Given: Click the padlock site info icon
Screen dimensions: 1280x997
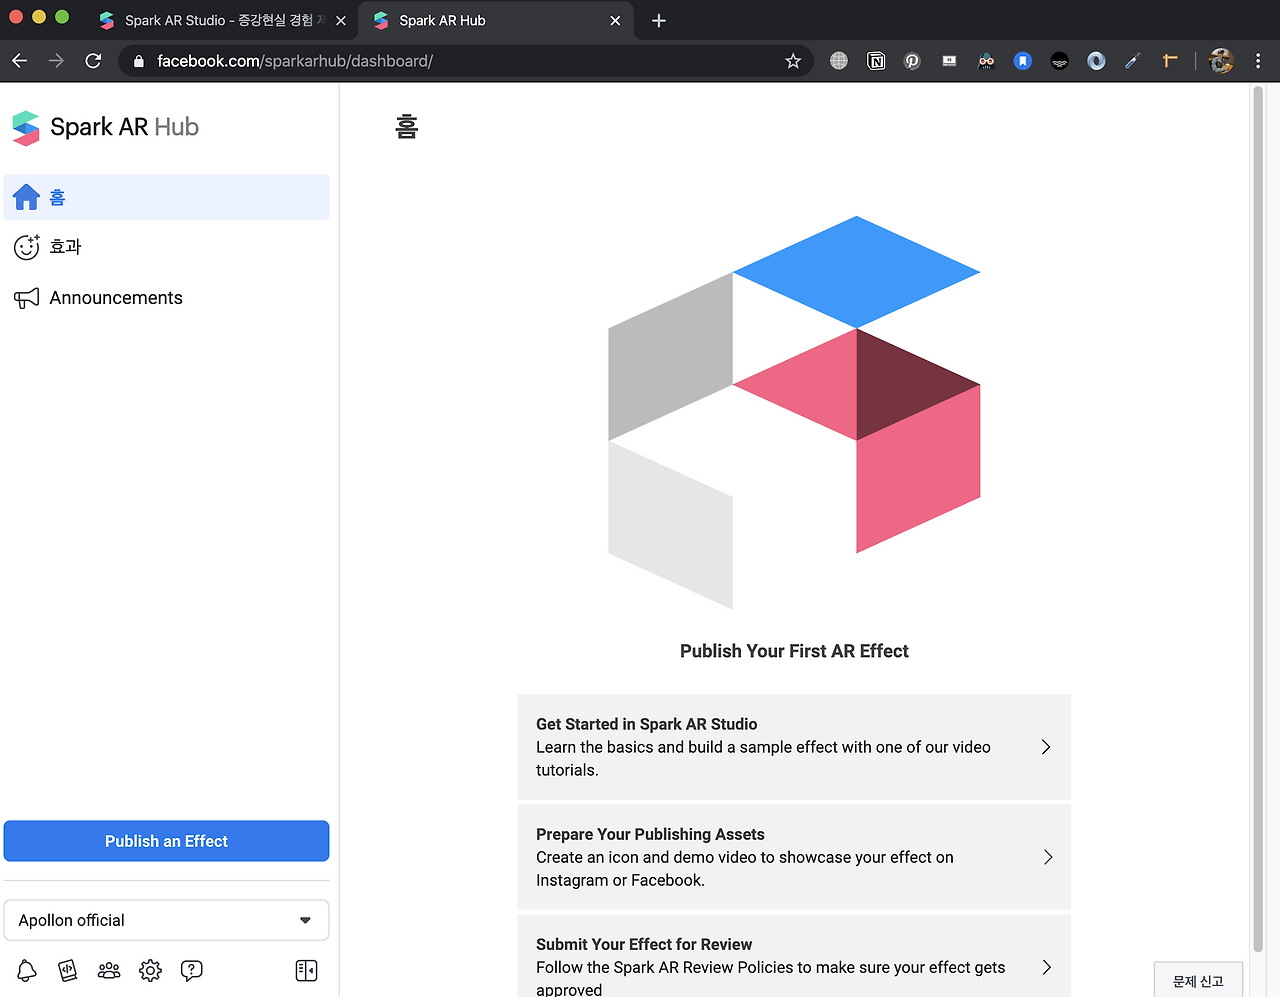Looking at the screenshot, I should coord(139,61).
